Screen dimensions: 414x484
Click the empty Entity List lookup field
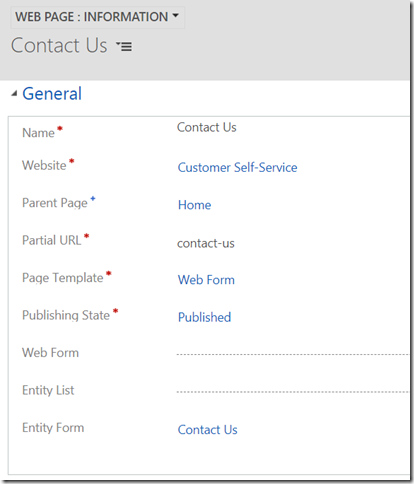coord(293,390)
